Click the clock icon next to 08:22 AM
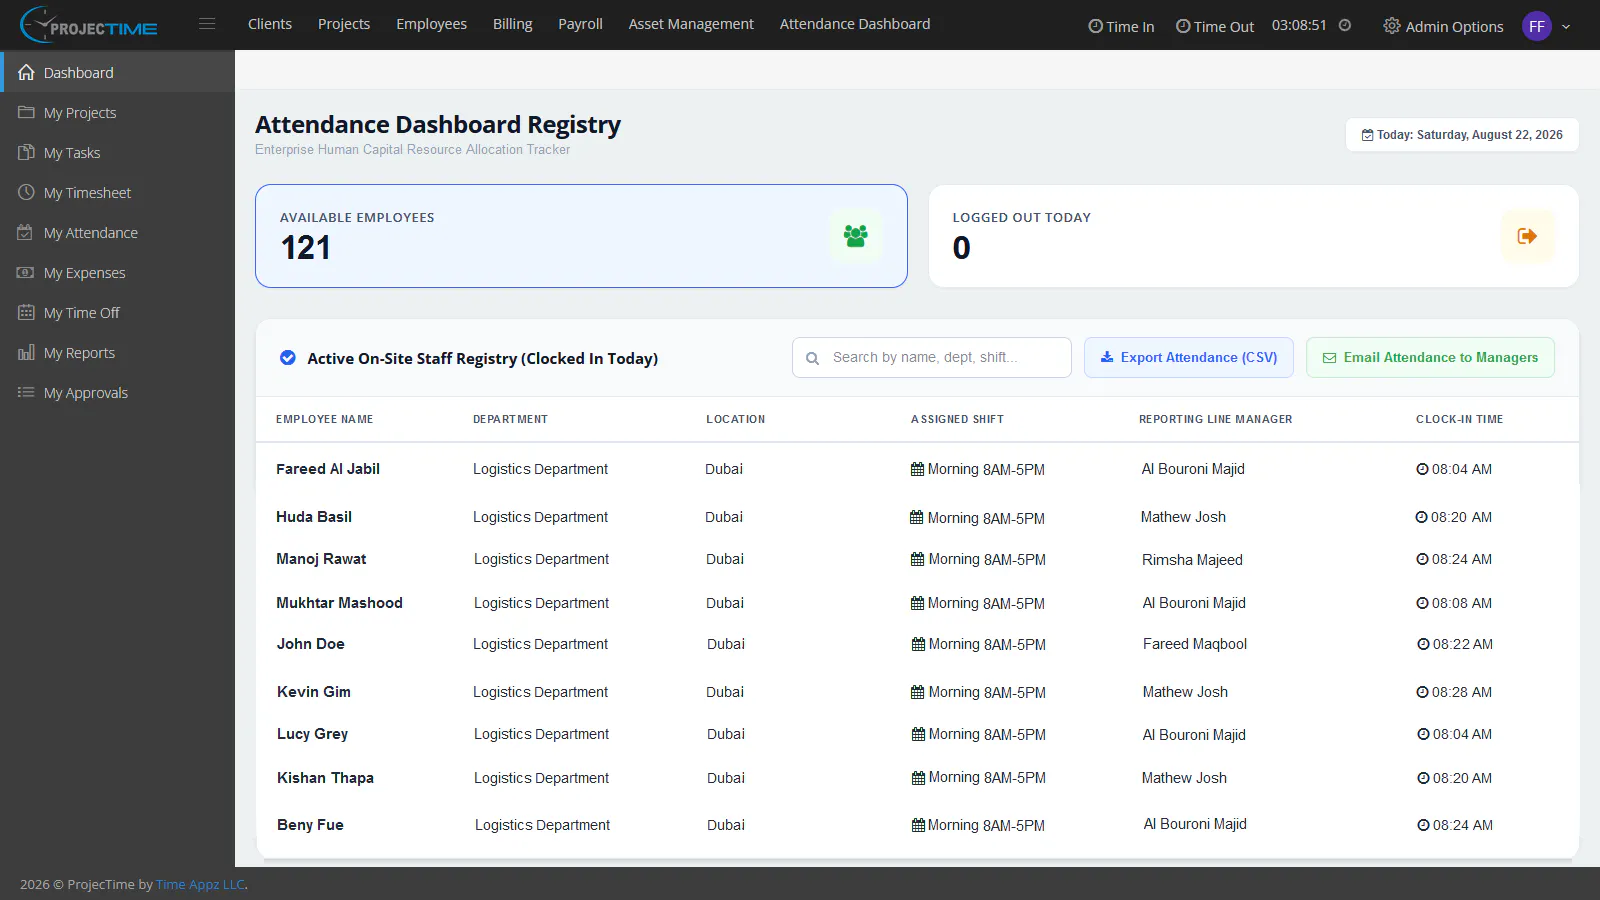Image resolution: width=1600 pixels, height=900 pixels. (x=1423, y=644)
